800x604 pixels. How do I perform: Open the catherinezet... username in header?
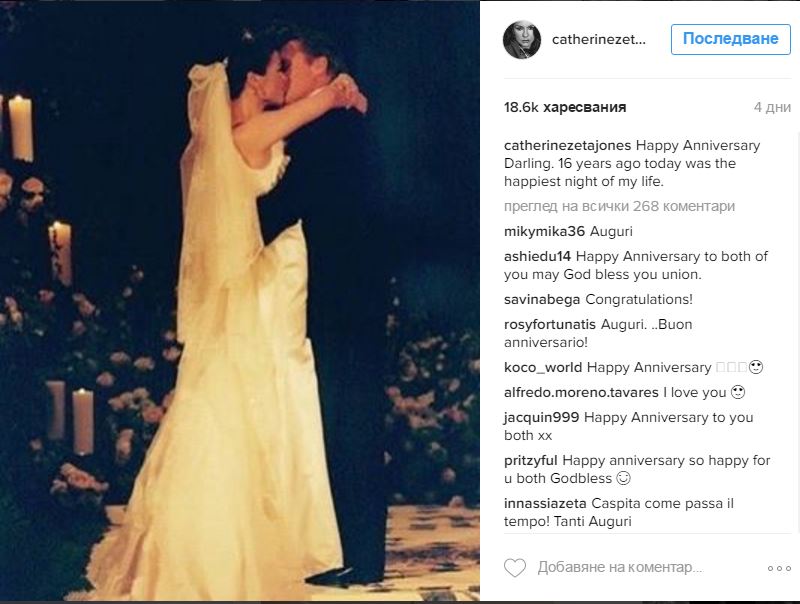click(598, 39)
